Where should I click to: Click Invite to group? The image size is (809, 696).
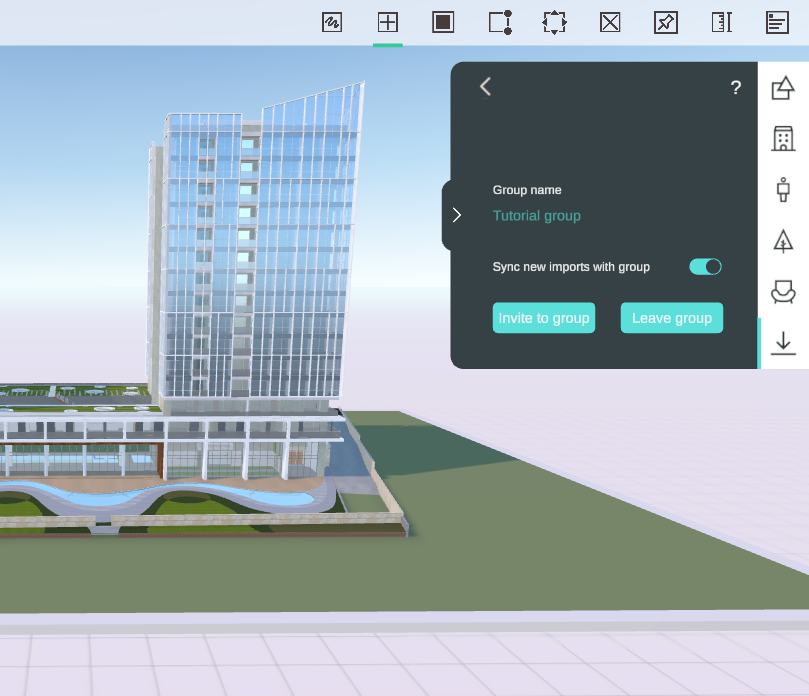pyautogui.click(x=543, y=317)
